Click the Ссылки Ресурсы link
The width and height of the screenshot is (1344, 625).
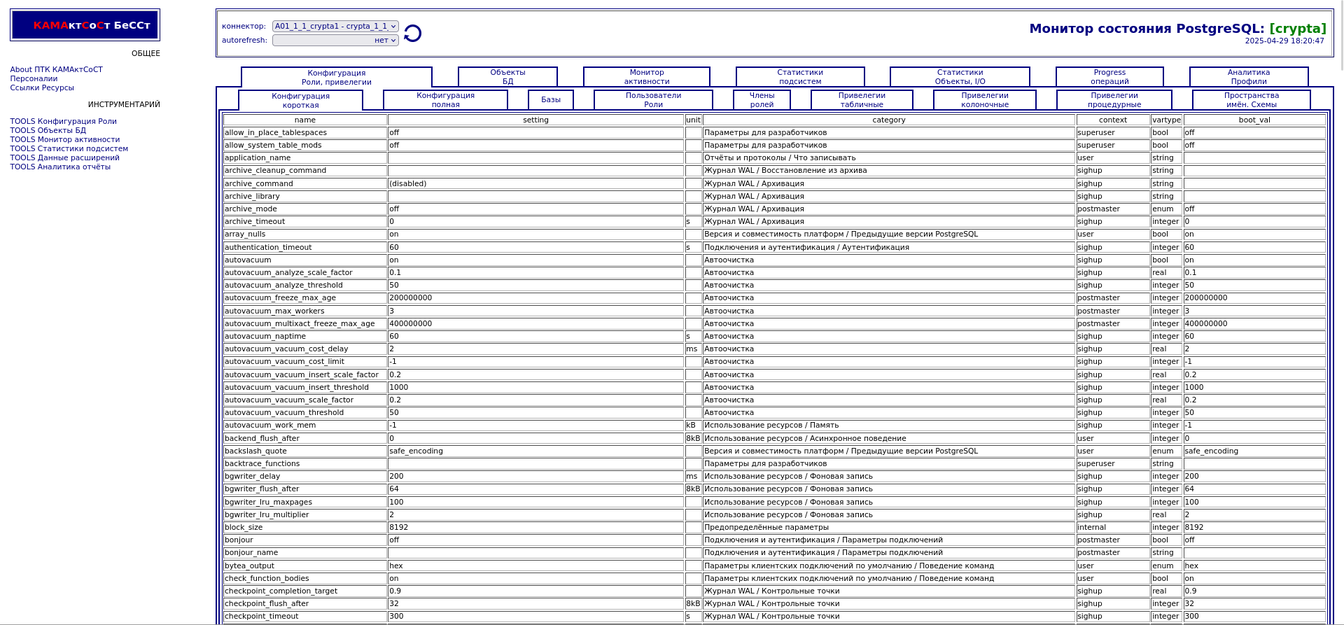42,88
